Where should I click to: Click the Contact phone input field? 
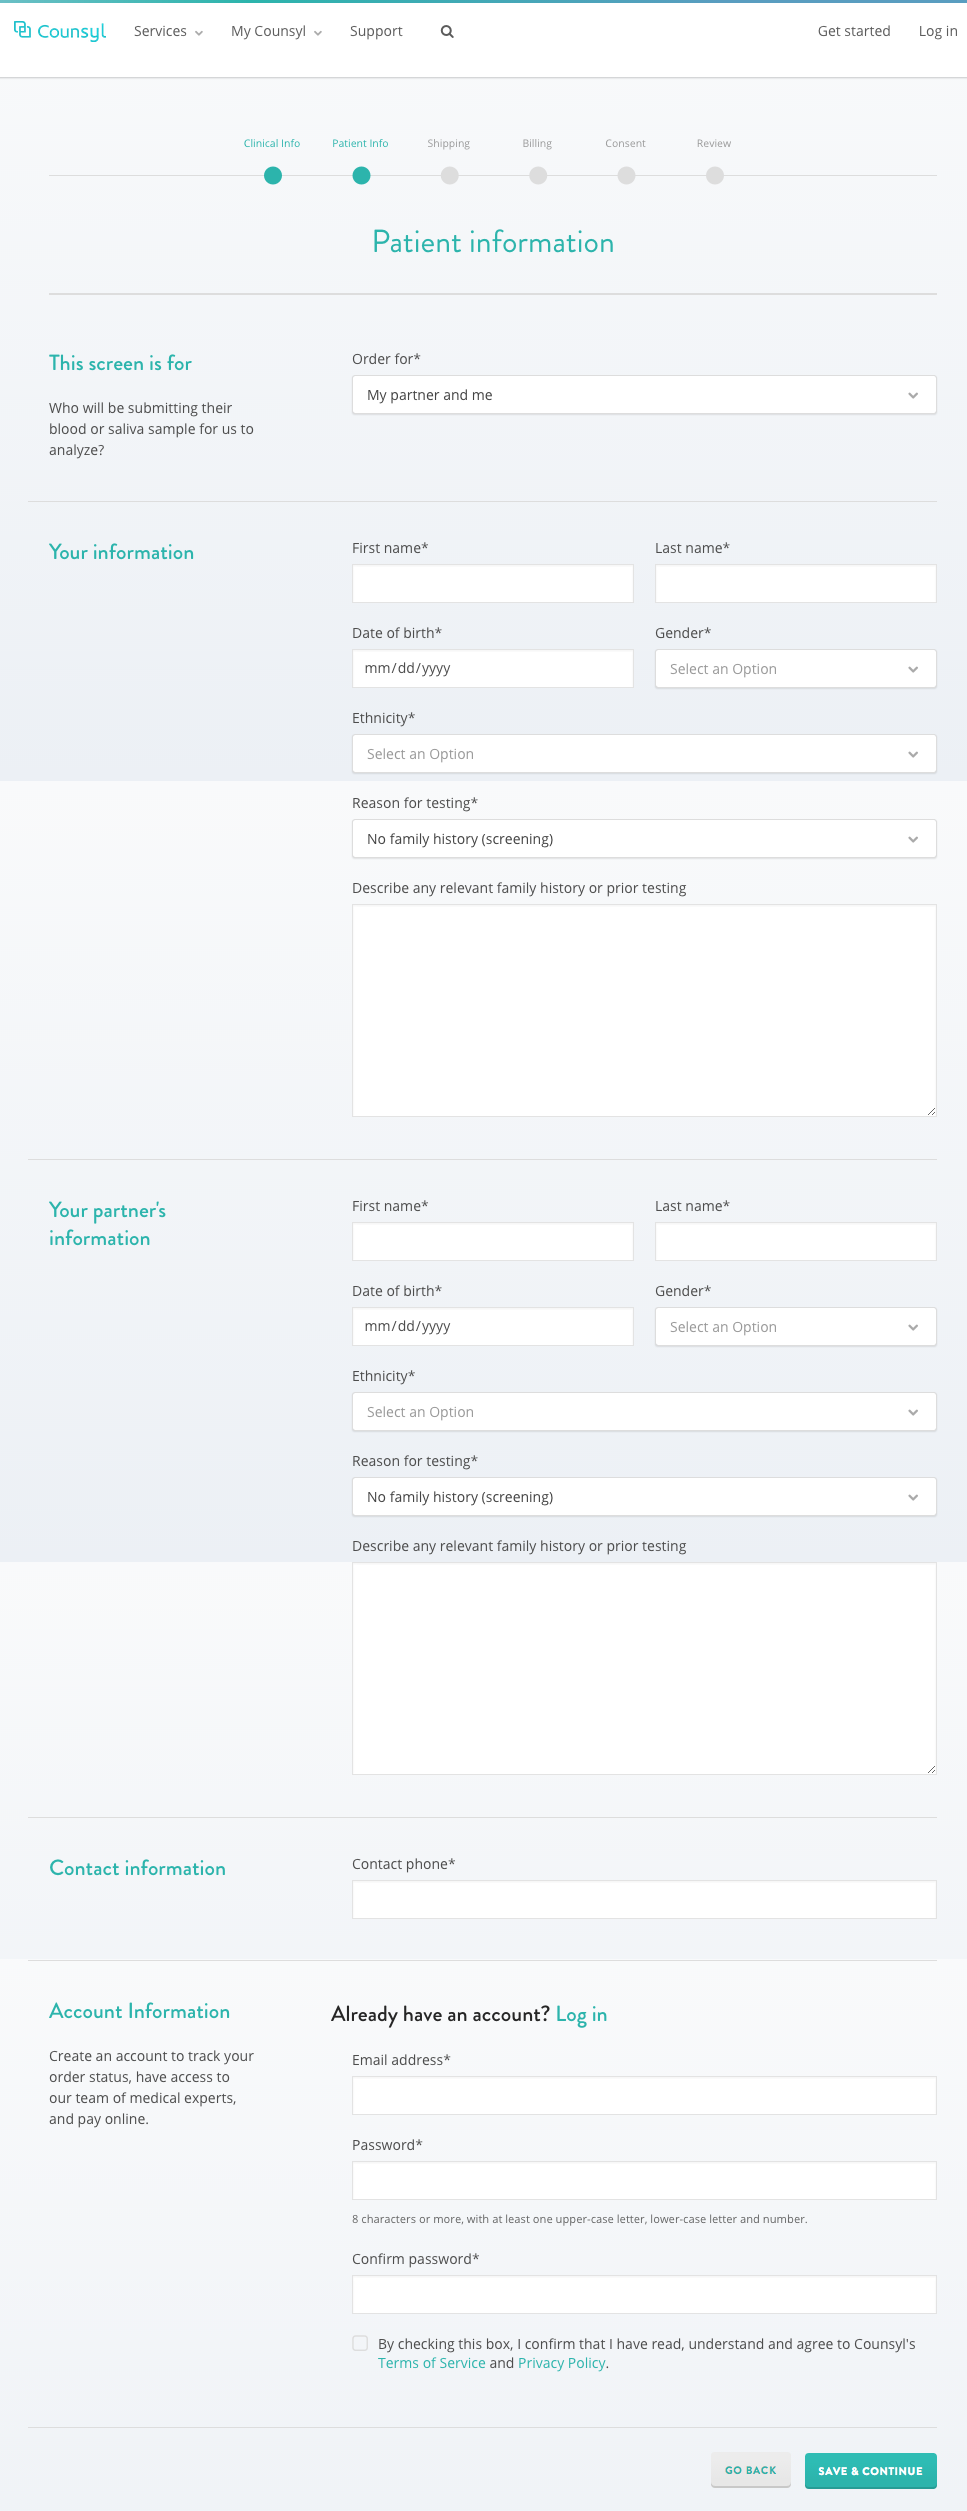tap(644, 1900)
